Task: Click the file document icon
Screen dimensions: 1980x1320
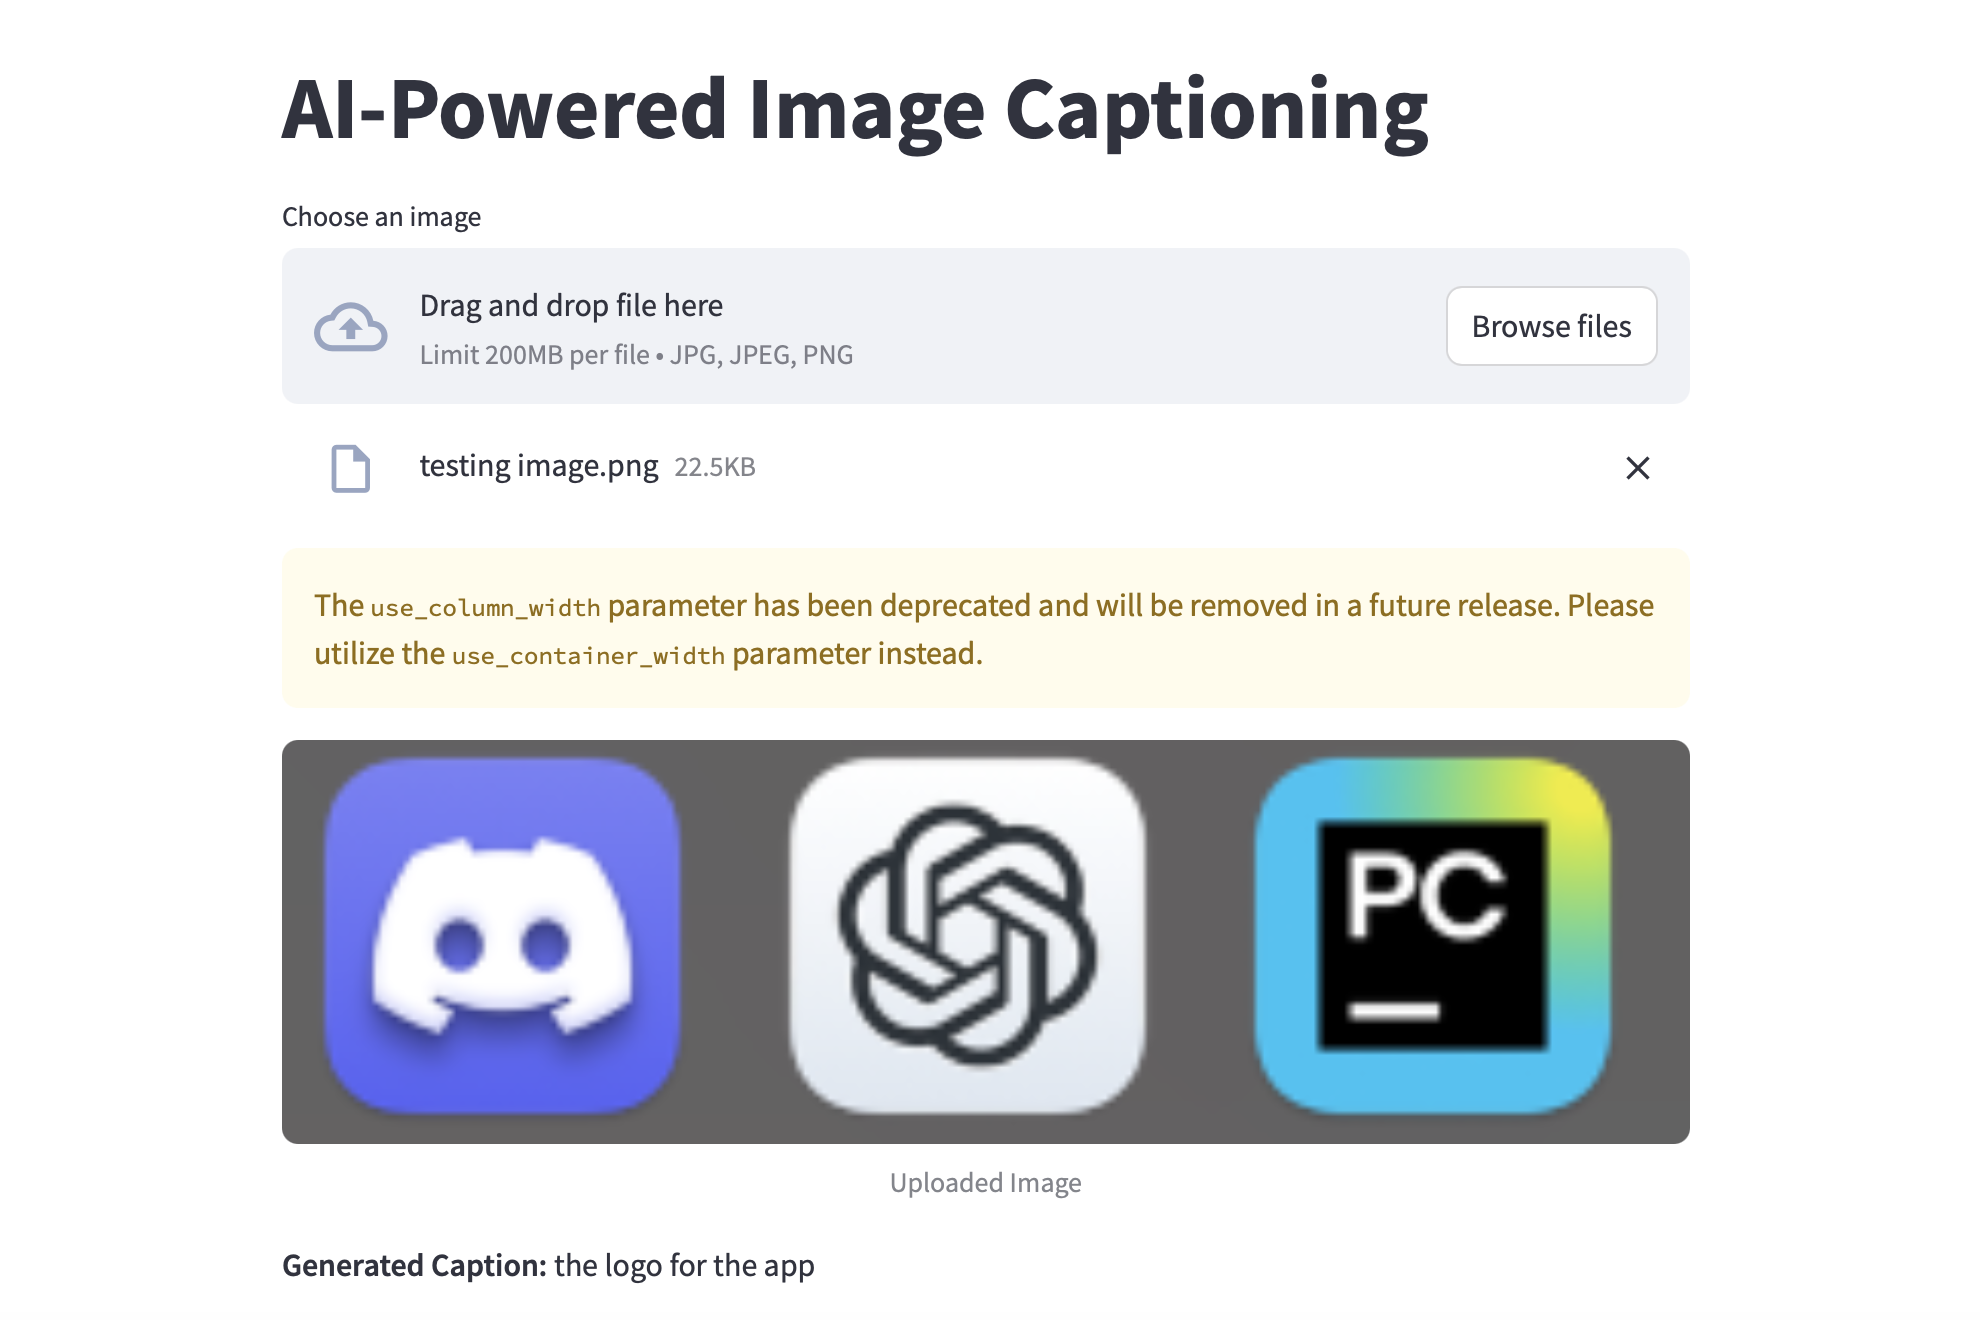Action: click(x=350, y=468)
